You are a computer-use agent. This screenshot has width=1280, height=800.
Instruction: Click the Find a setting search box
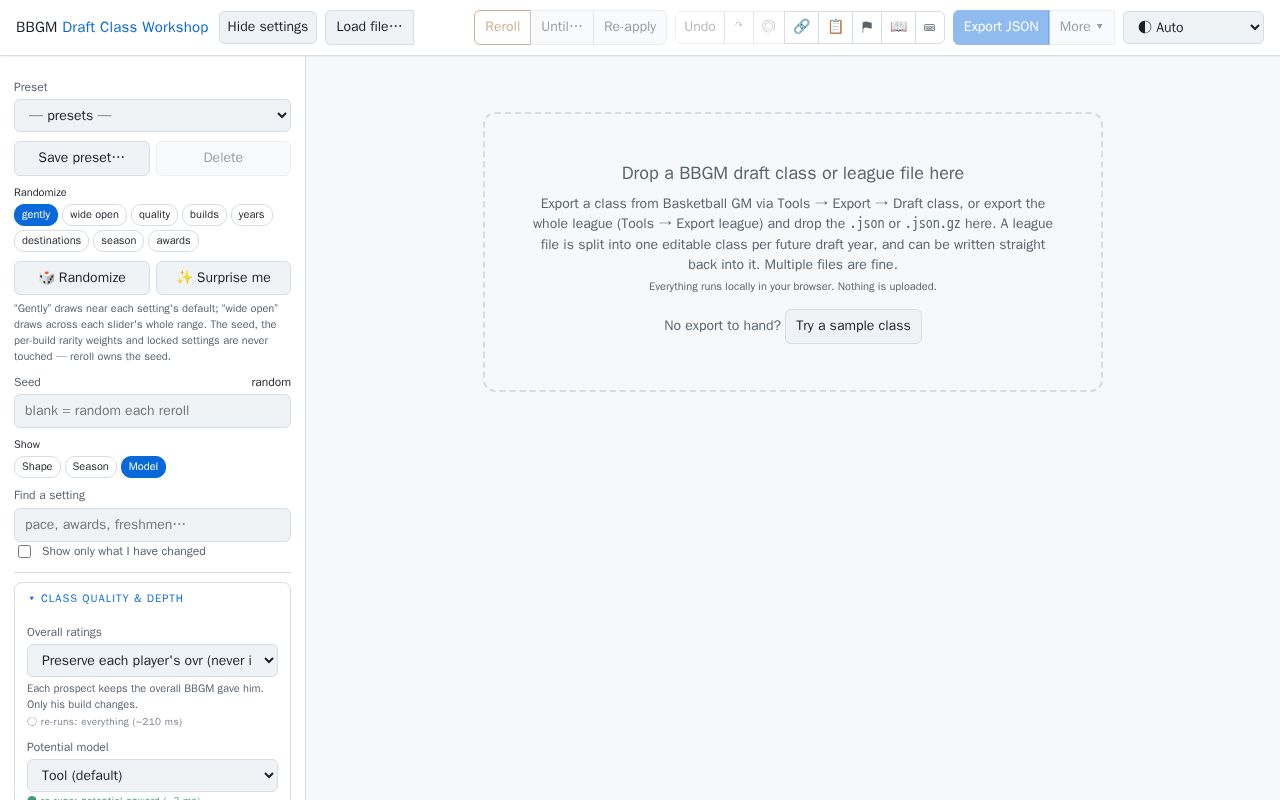coord(152,525)
